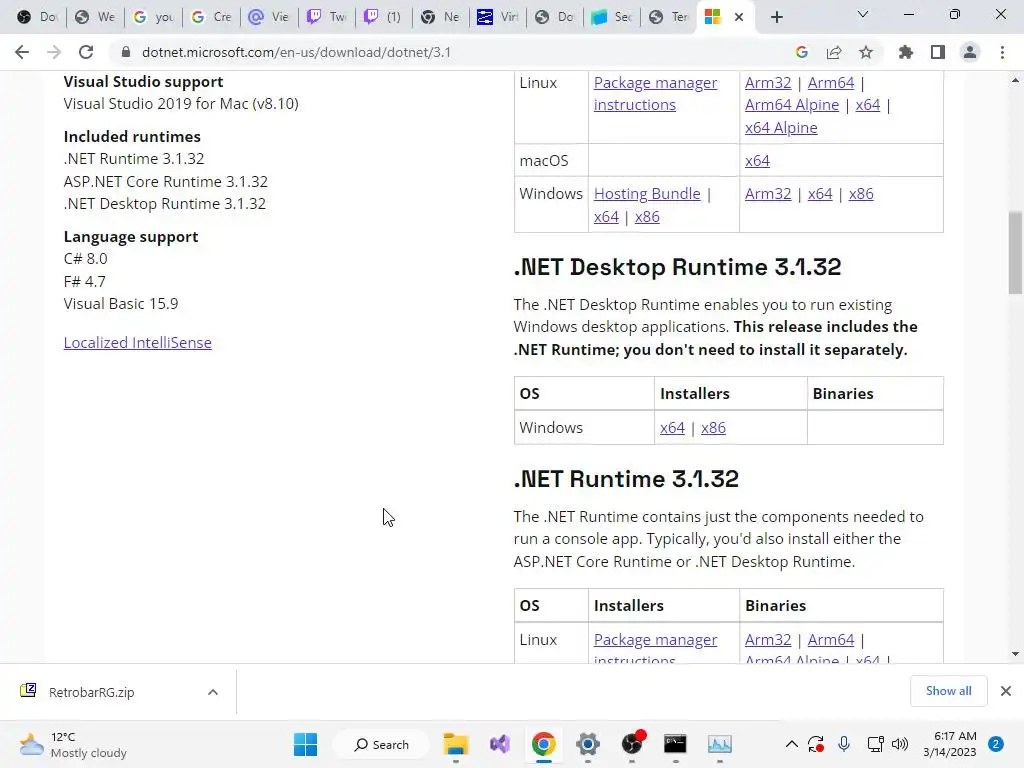Screen dimensions: 1024x768
Task: Share this page via the share icon
Action: coord(834,52)
